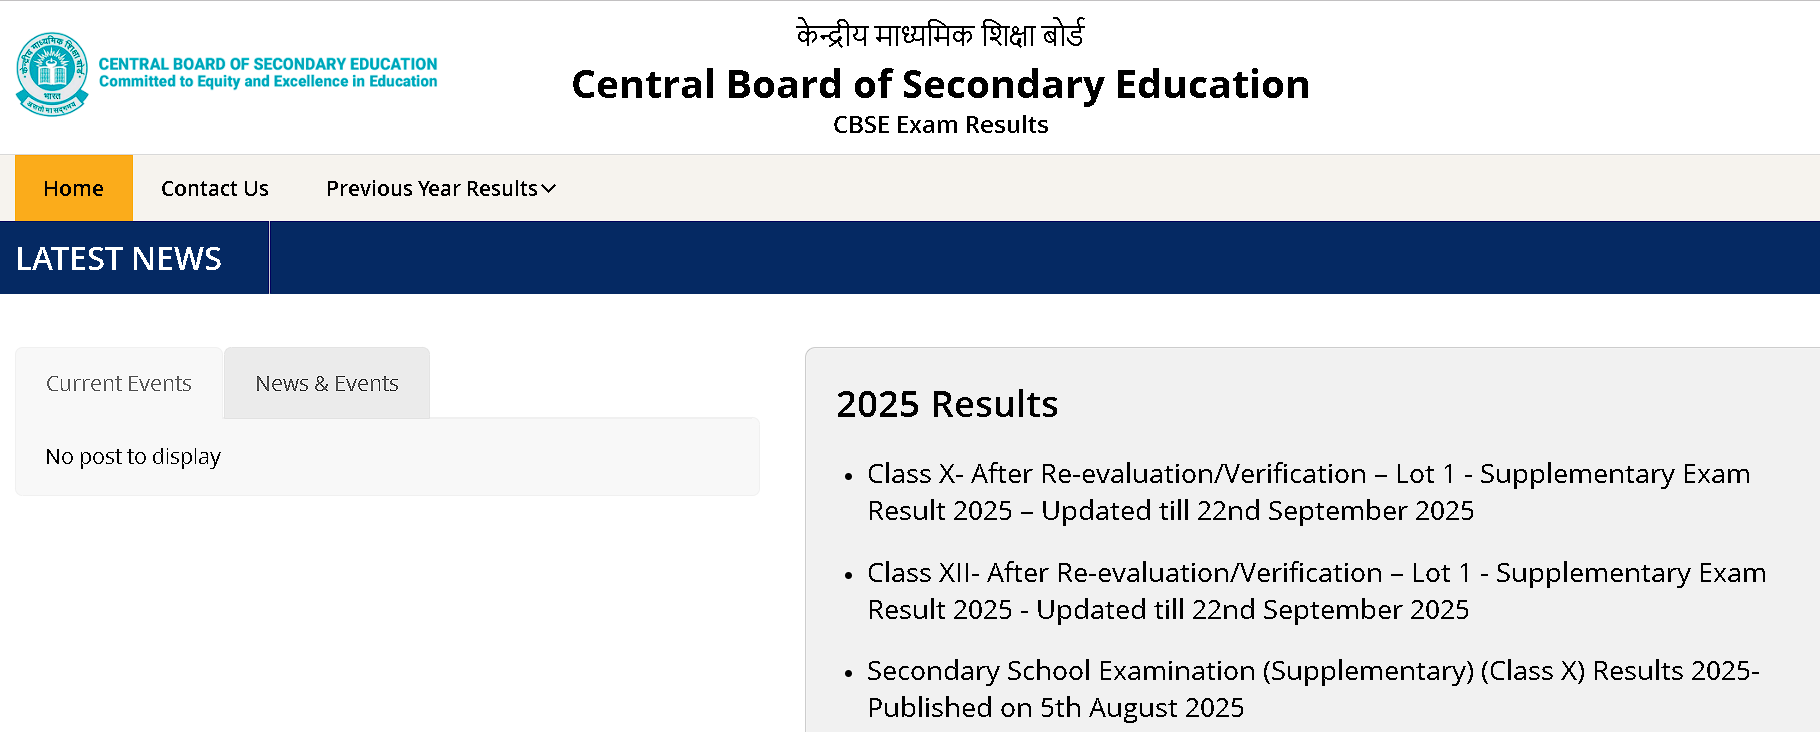Screen dimensions: 1820x732
Task: Open the Home menu item
Action: tap(73, 187)
